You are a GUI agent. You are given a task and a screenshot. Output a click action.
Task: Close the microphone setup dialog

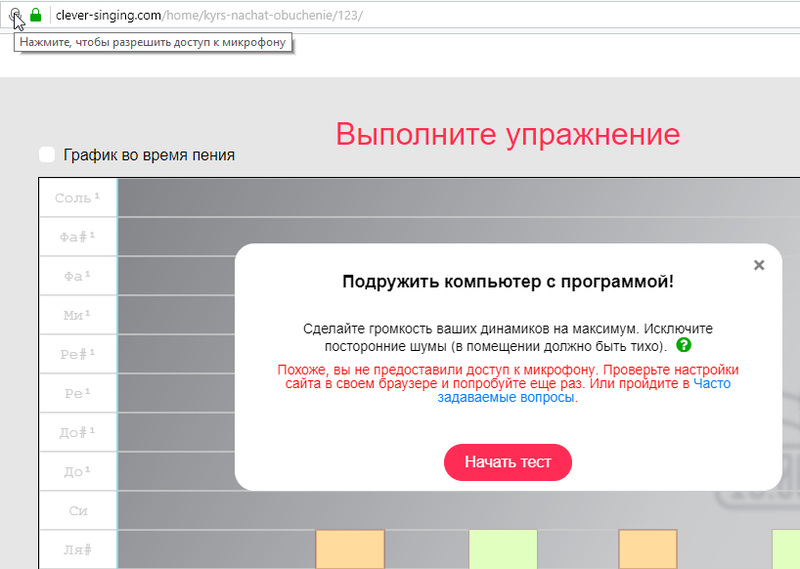point(759,265)
